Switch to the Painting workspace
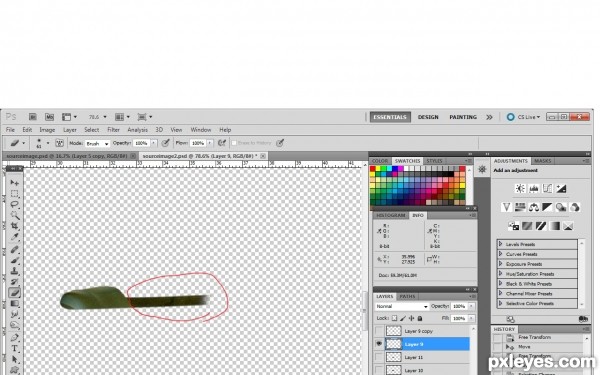This screenshot has height=375, width=600. click(463, 117)
